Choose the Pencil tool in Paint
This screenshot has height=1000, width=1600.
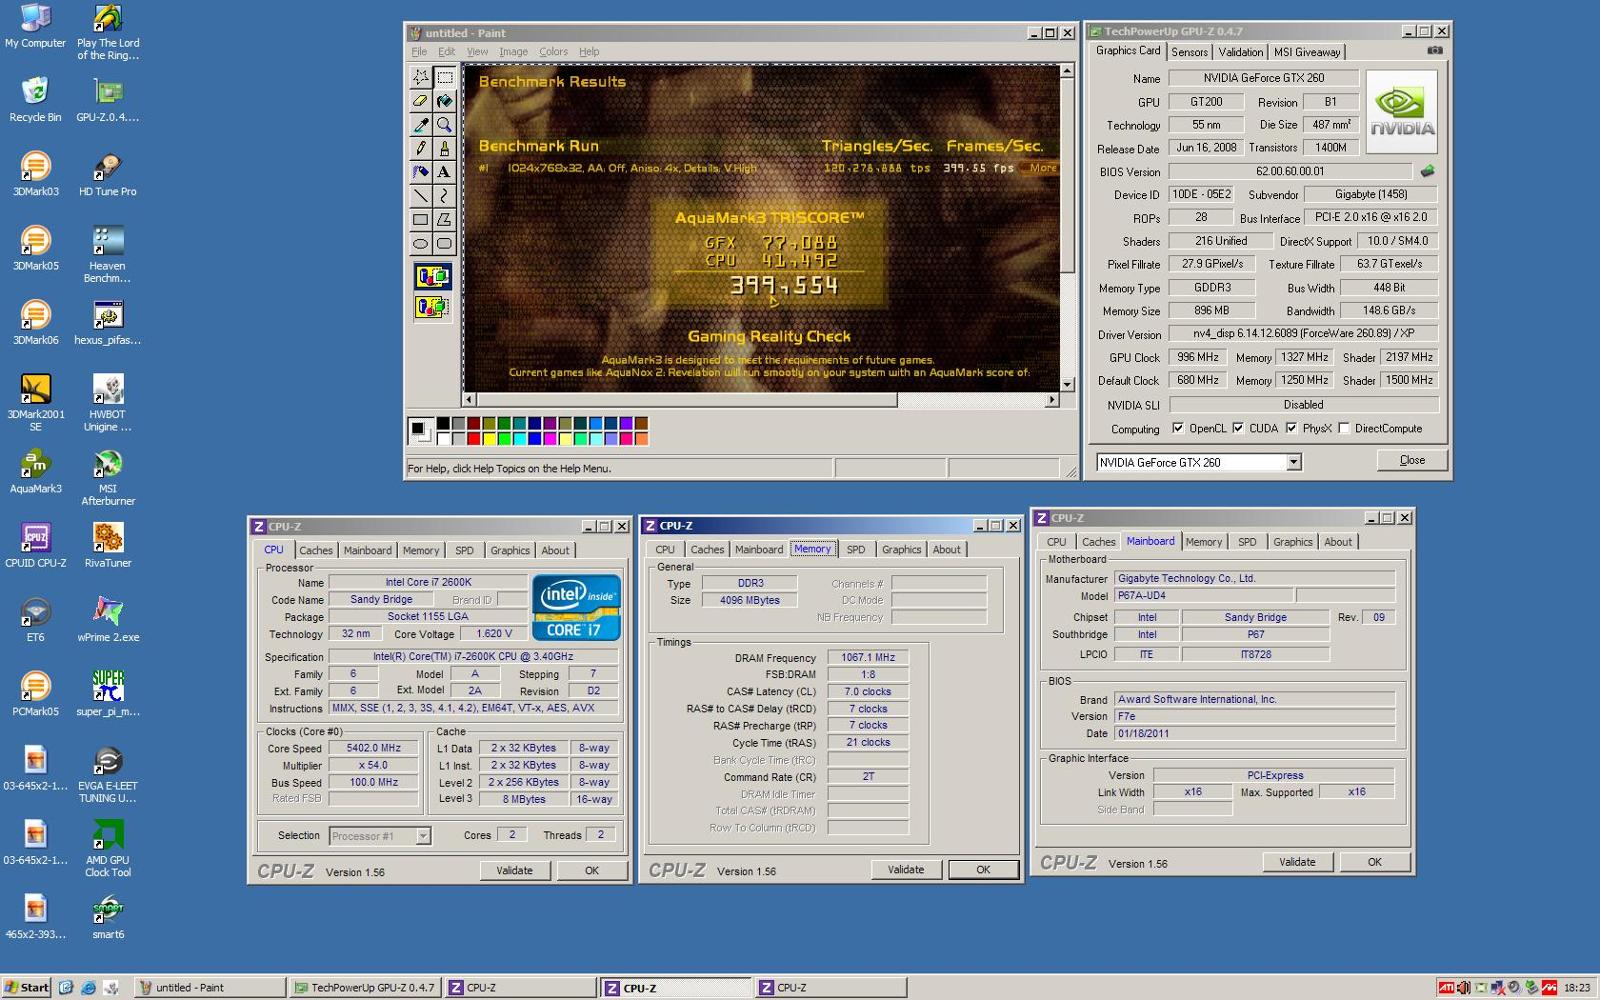tap(420, 148)
